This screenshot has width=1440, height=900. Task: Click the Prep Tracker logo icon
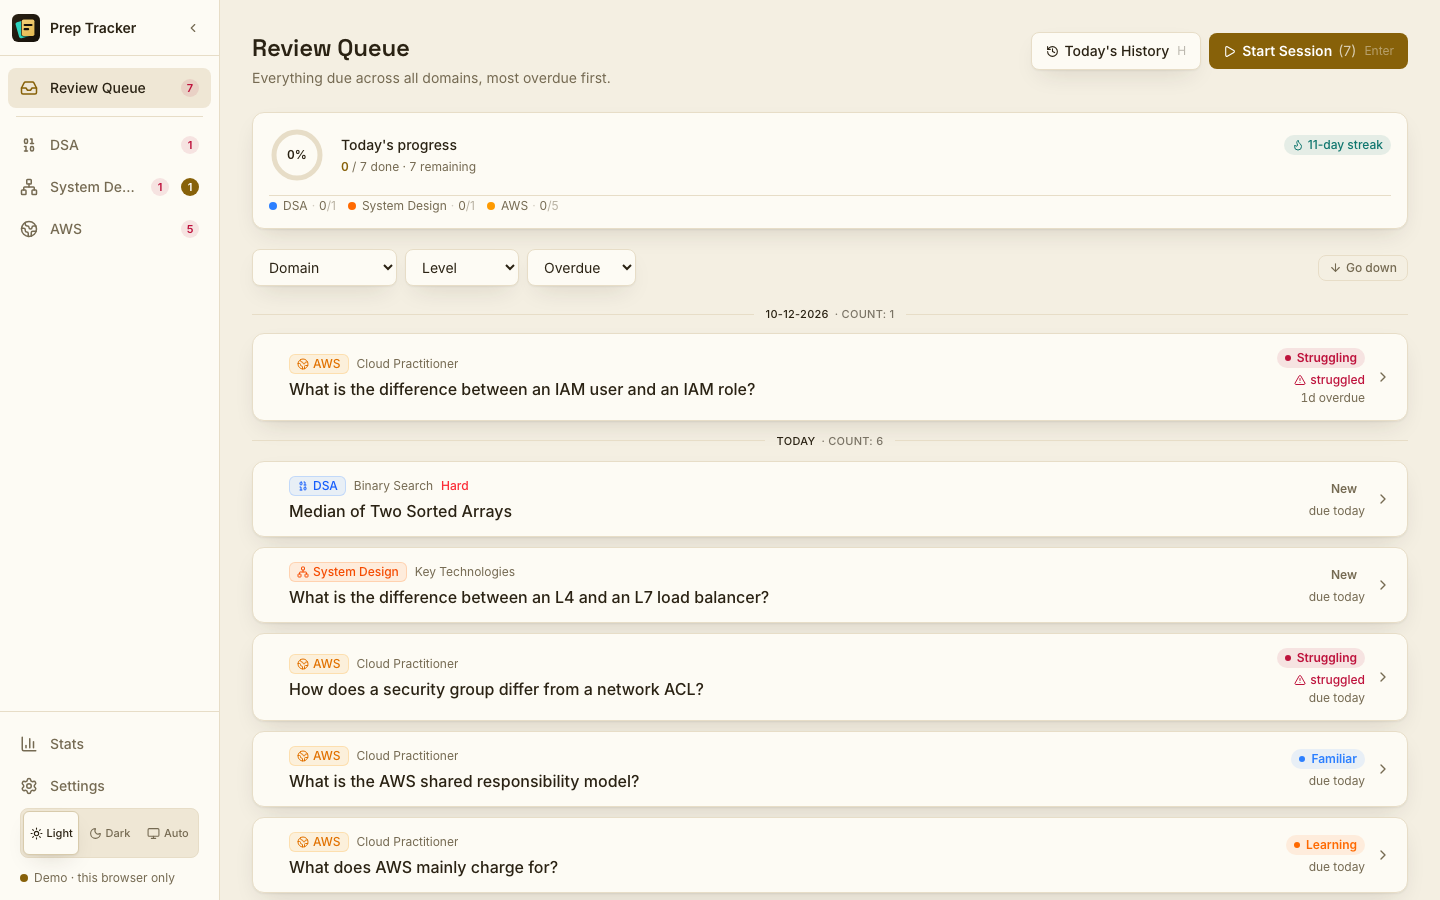(26, 28)
